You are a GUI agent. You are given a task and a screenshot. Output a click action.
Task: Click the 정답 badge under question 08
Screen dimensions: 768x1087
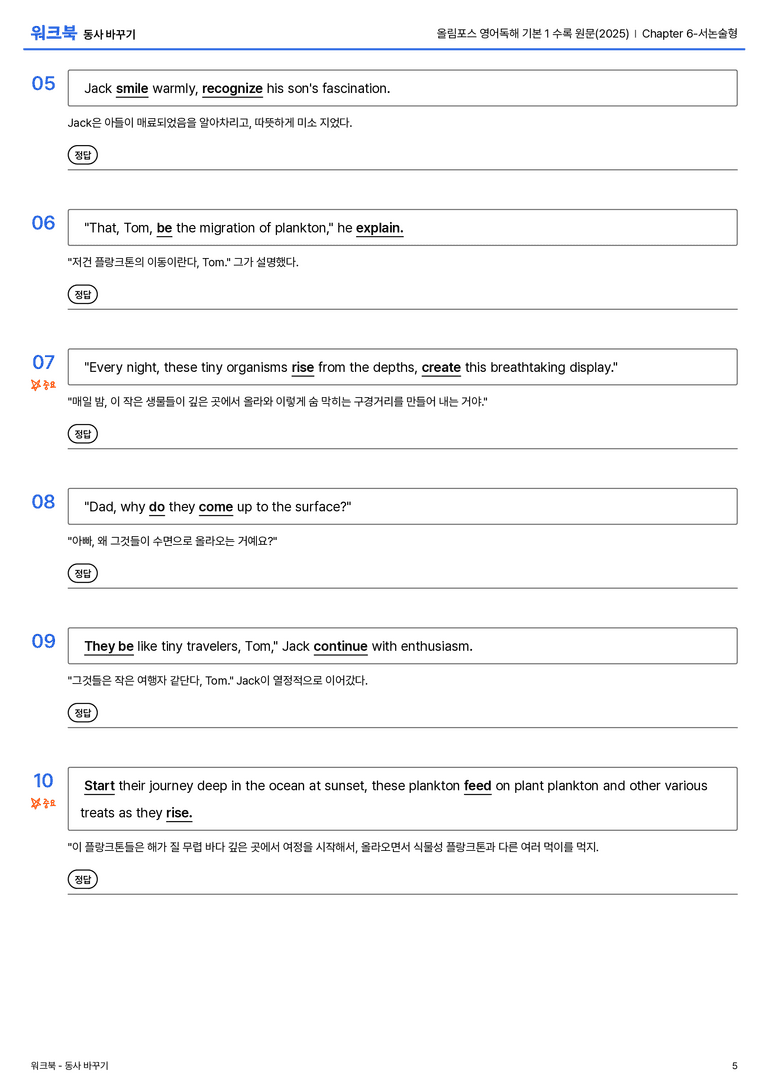(x=82, y=573)
